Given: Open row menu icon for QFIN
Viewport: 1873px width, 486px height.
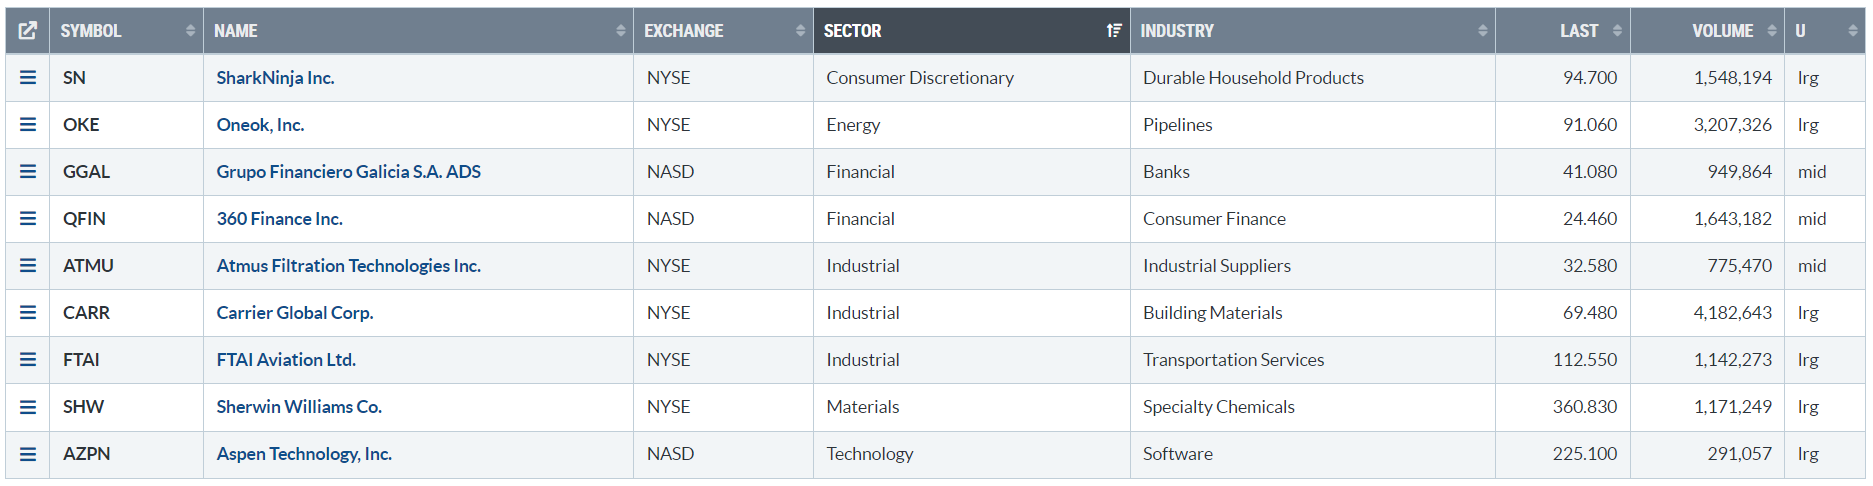Looking at the screenshot, I should click(28, 219).
